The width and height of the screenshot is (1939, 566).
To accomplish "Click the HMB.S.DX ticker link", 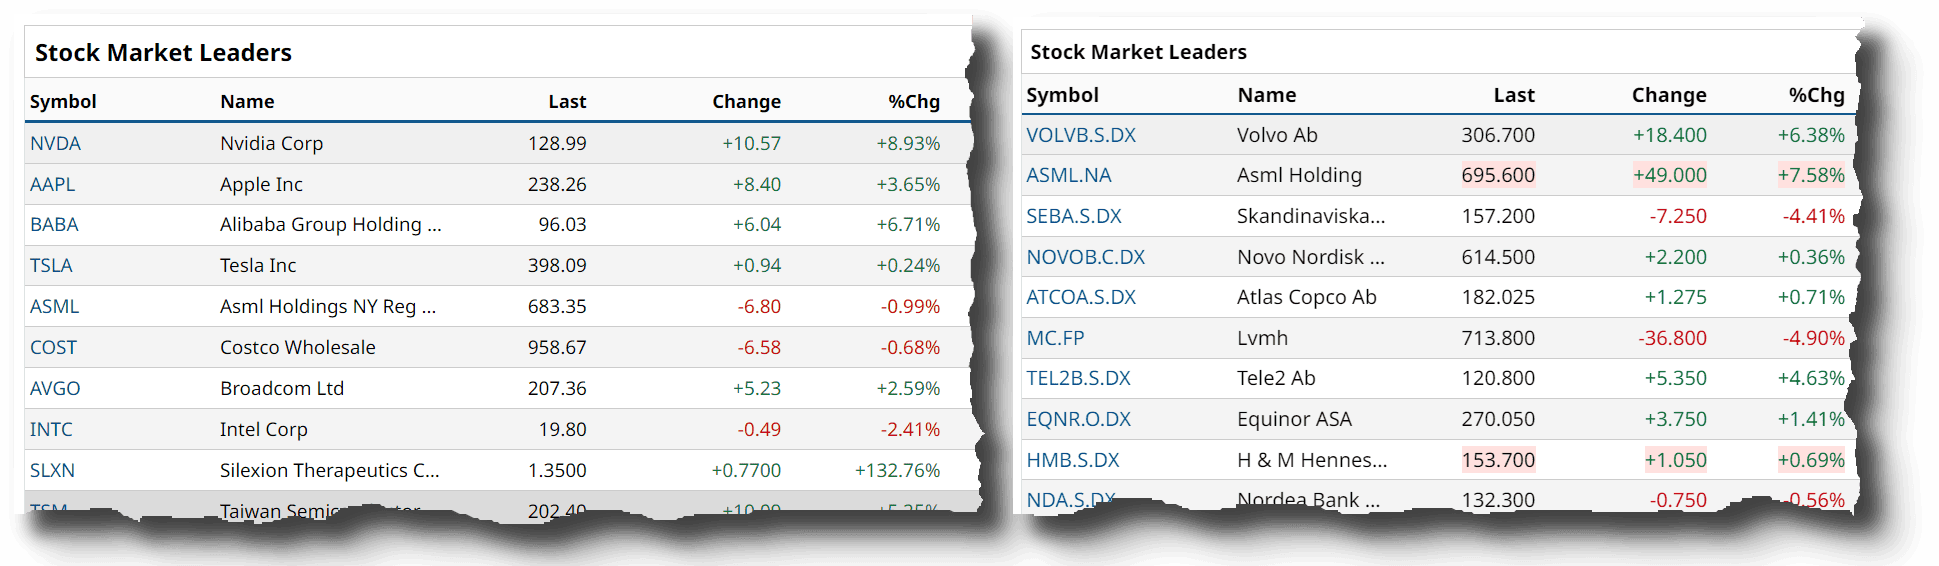I will click(x=1073, y=460).
